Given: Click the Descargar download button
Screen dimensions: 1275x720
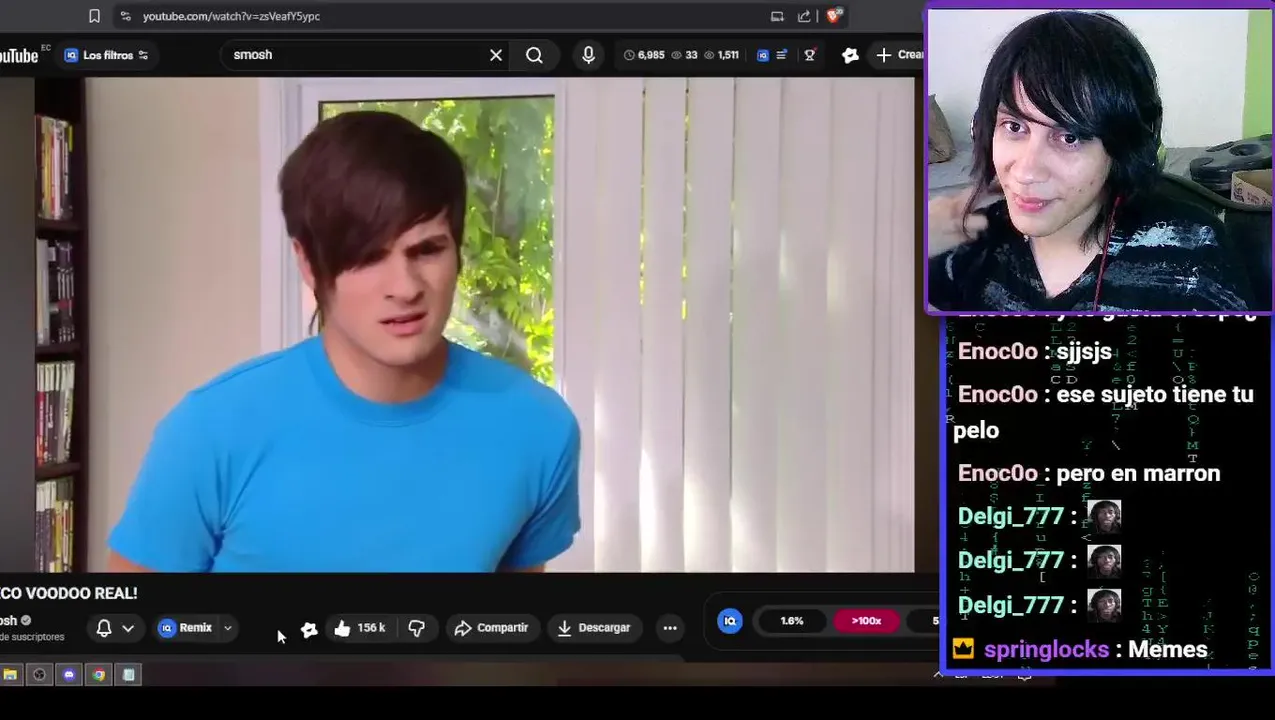Looking at the screenshot, I should click(594, 628).
